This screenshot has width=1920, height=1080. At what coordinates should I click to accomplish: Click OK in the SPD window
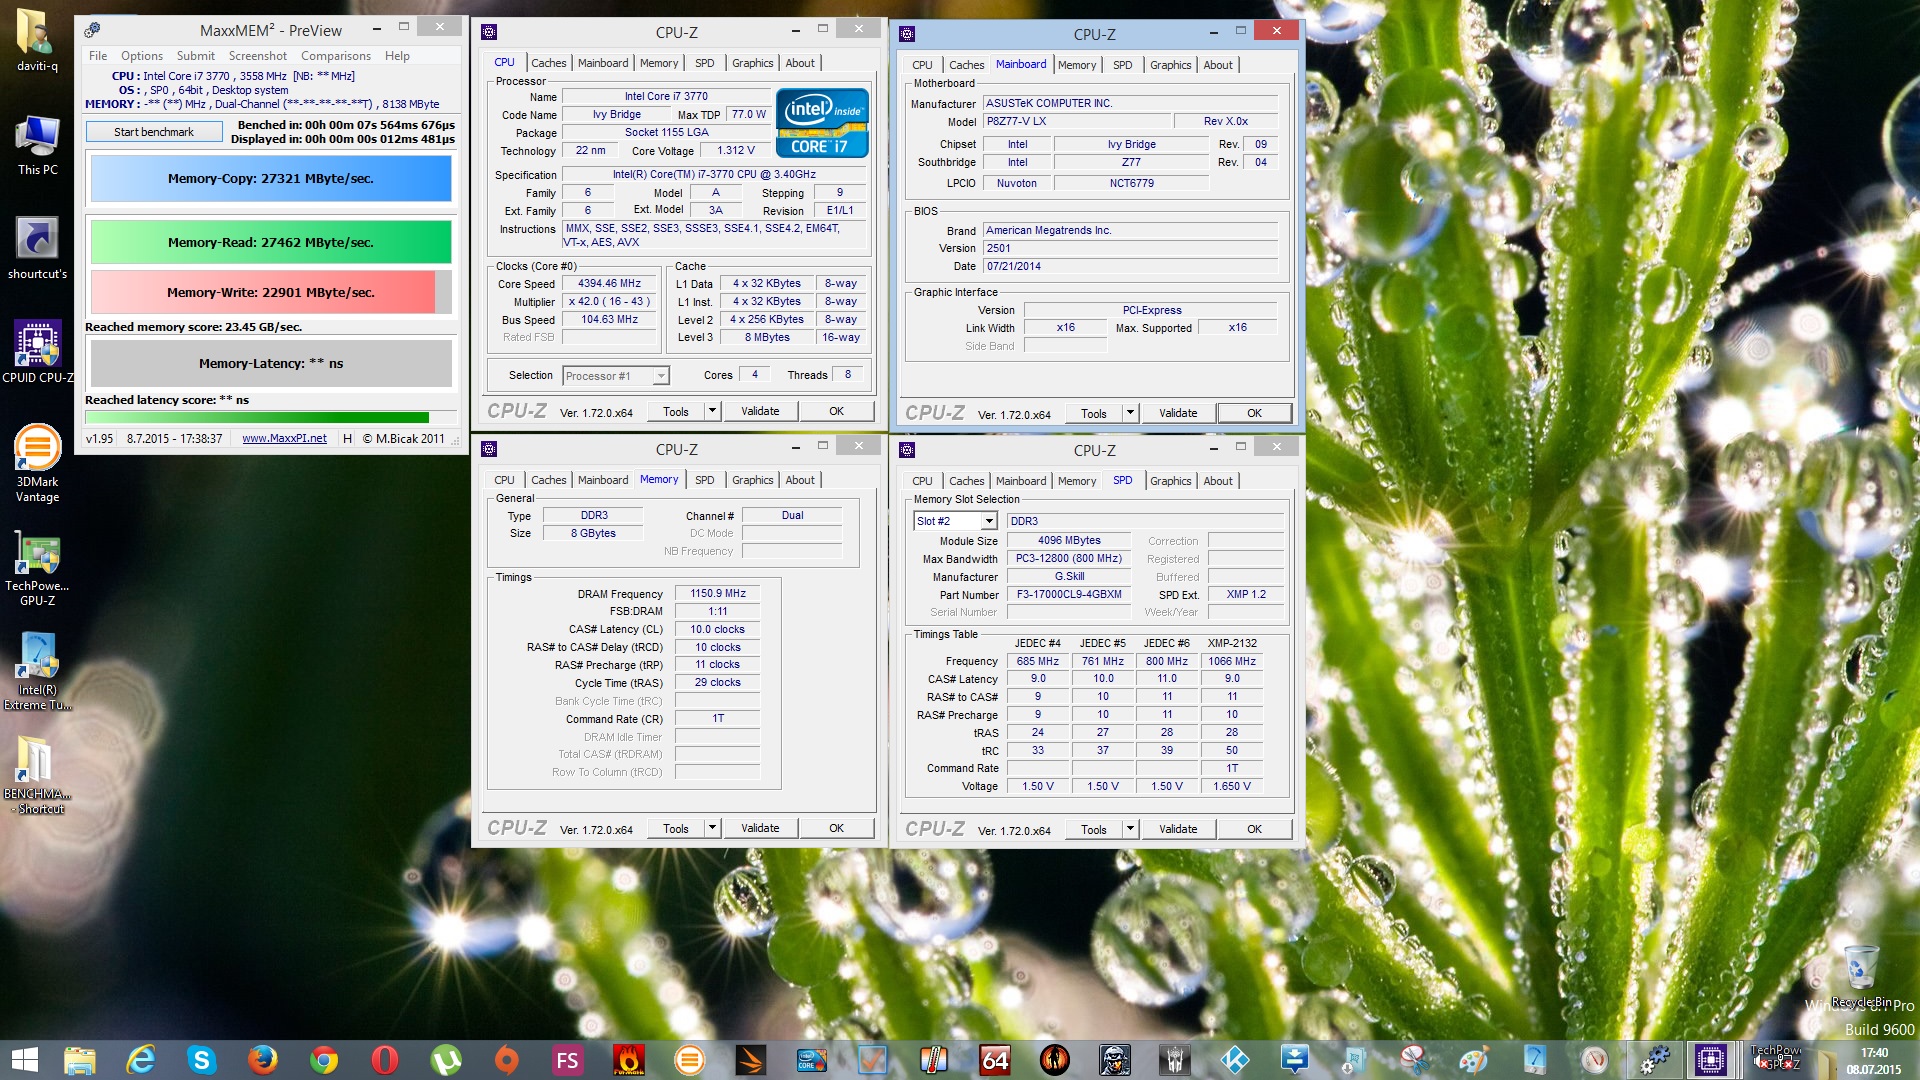(1254, 829)
